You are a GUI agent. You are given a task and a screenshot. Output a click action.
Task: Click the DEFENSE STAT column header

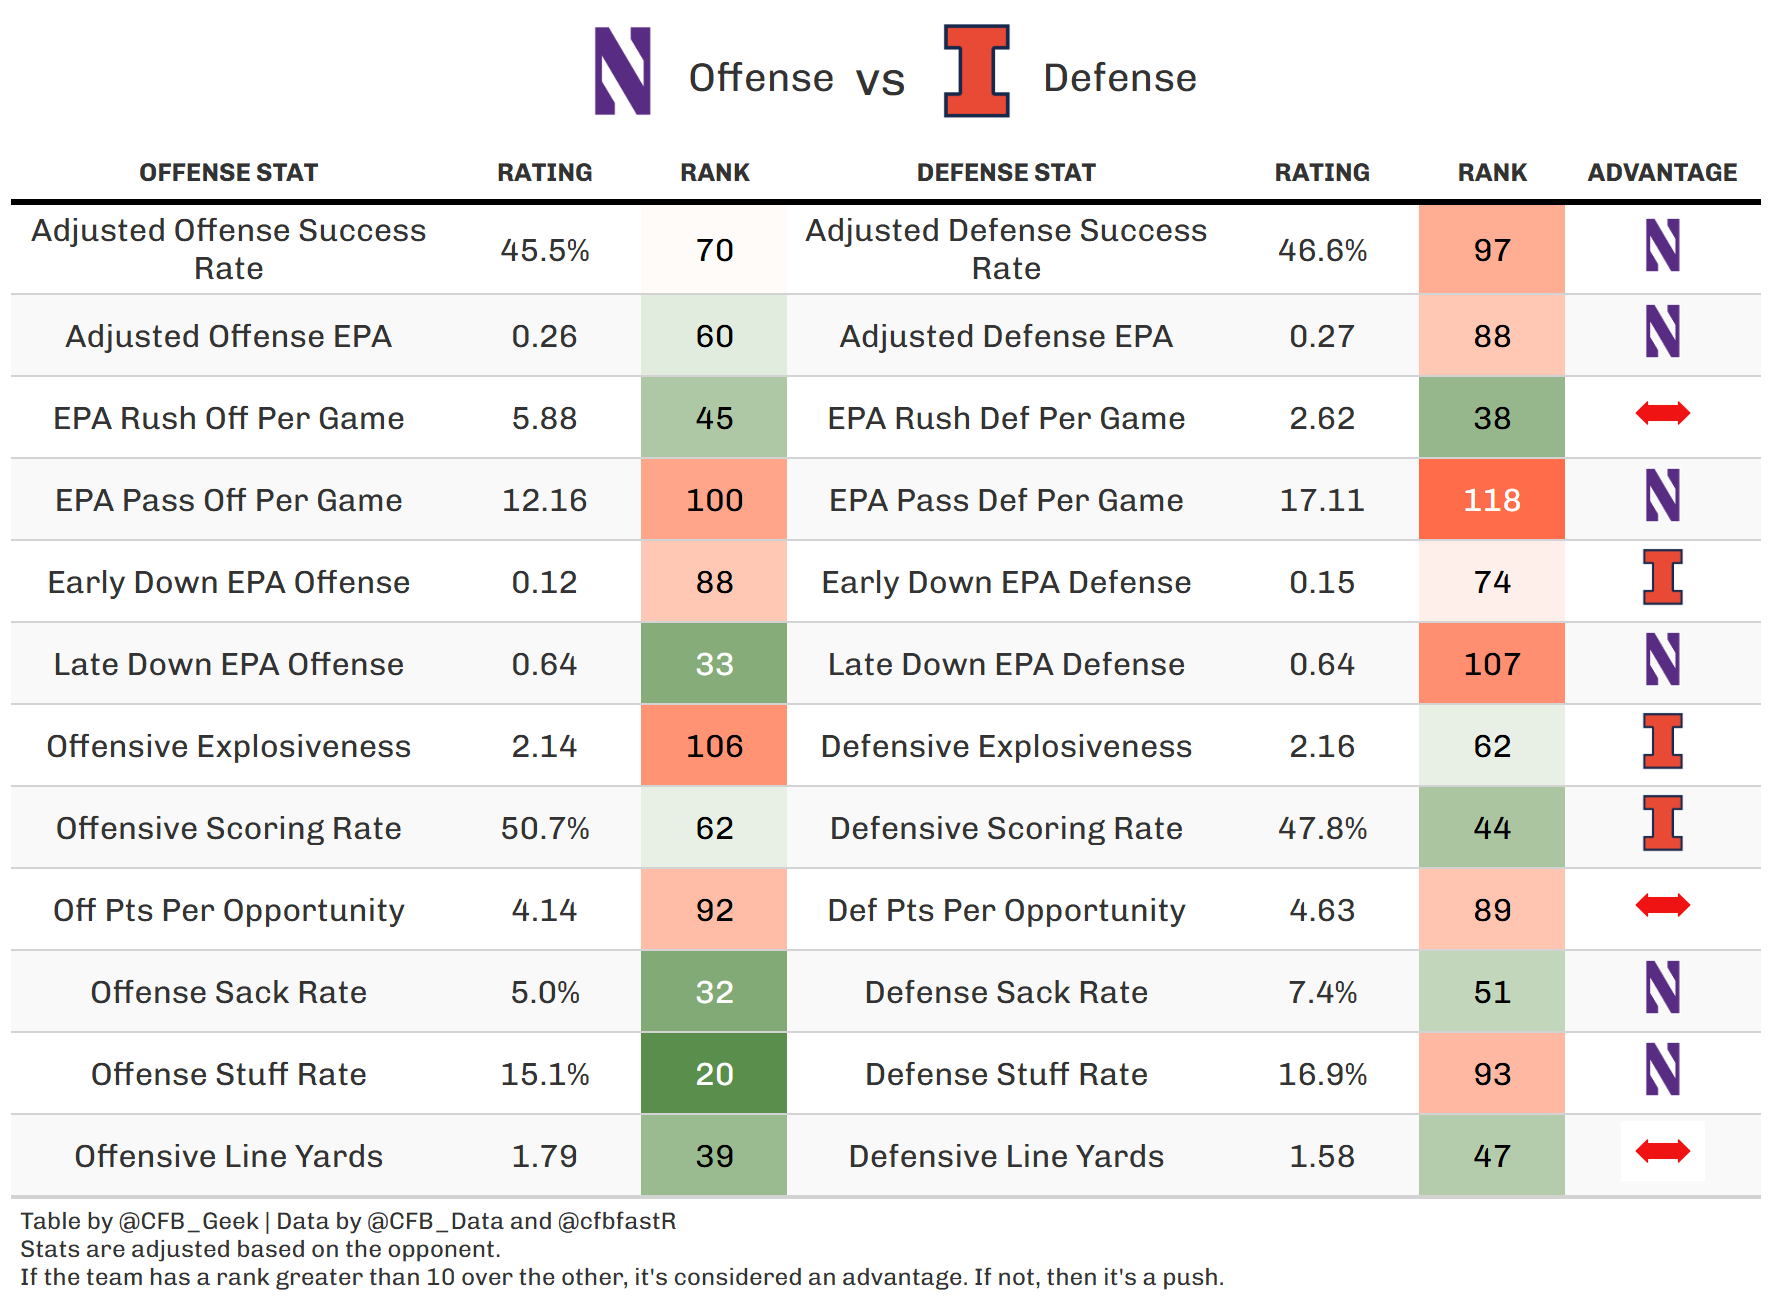(1006, 173)
